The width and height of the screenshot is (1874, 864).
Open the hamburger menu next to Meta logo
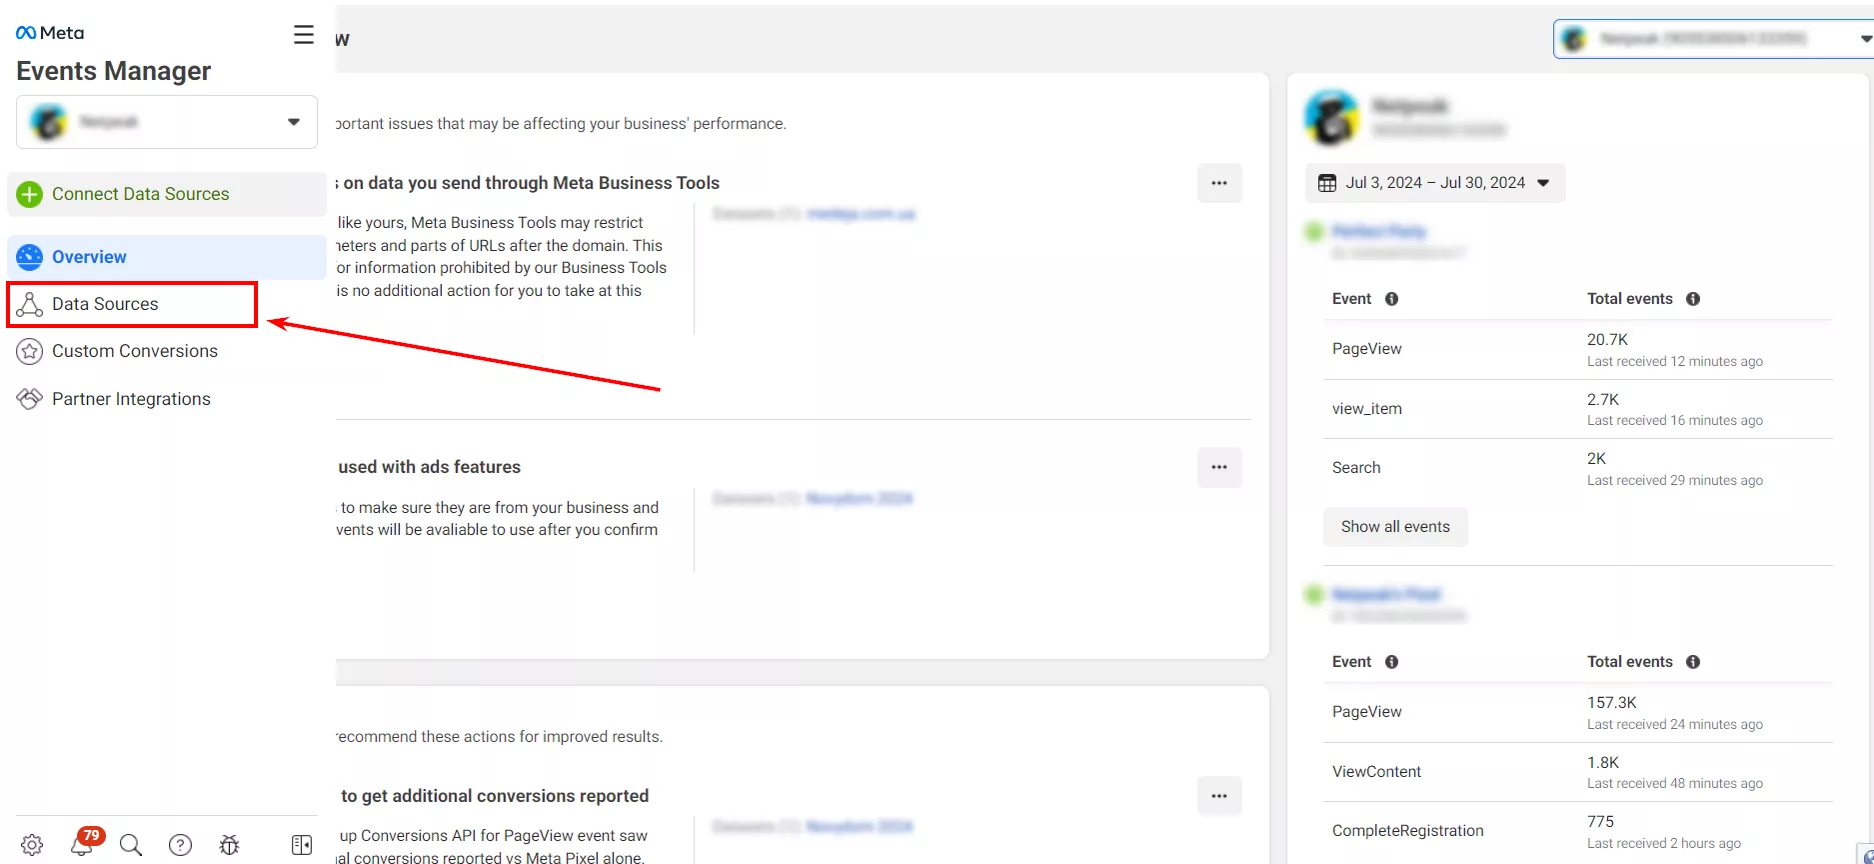tap(303, 34)
